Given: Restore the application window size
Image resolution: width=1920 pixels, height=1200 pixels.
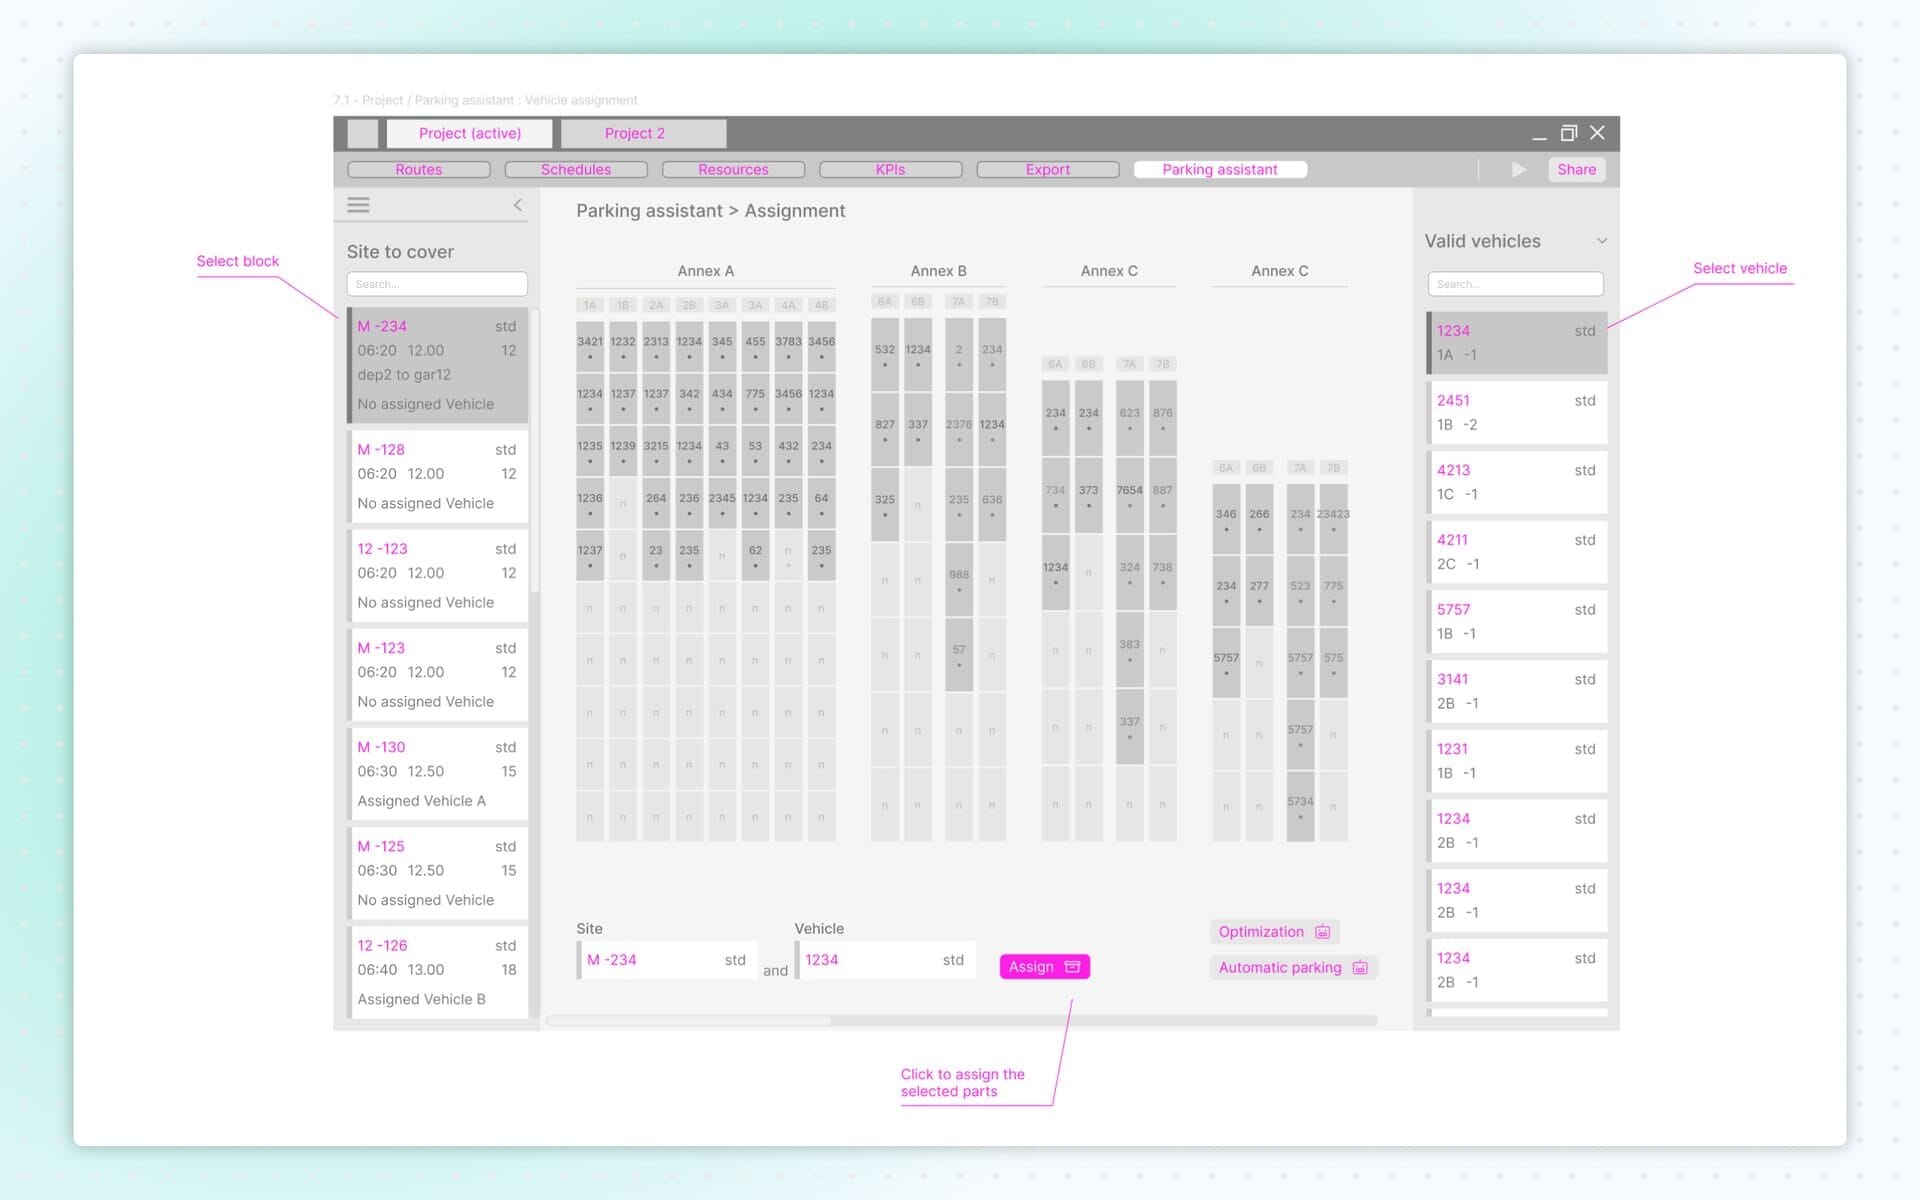Looking at the screenshot, I should 1568,133.
